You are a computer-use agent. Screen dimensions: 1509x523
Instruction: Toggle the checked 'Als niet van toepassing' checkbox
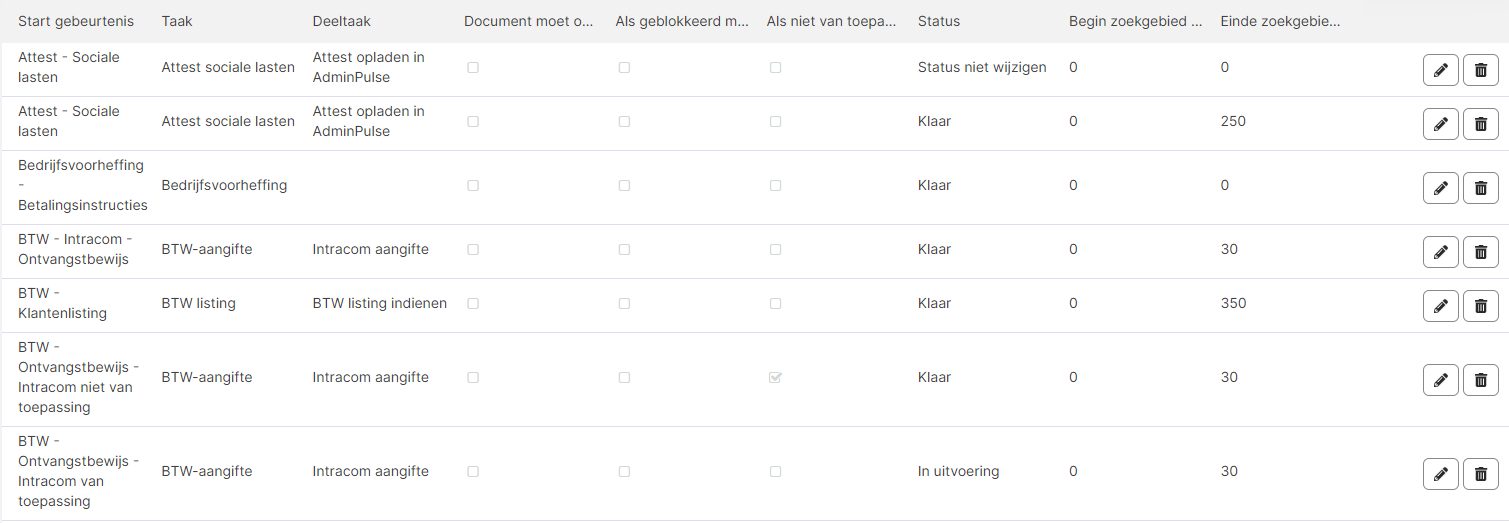(775, 378)
